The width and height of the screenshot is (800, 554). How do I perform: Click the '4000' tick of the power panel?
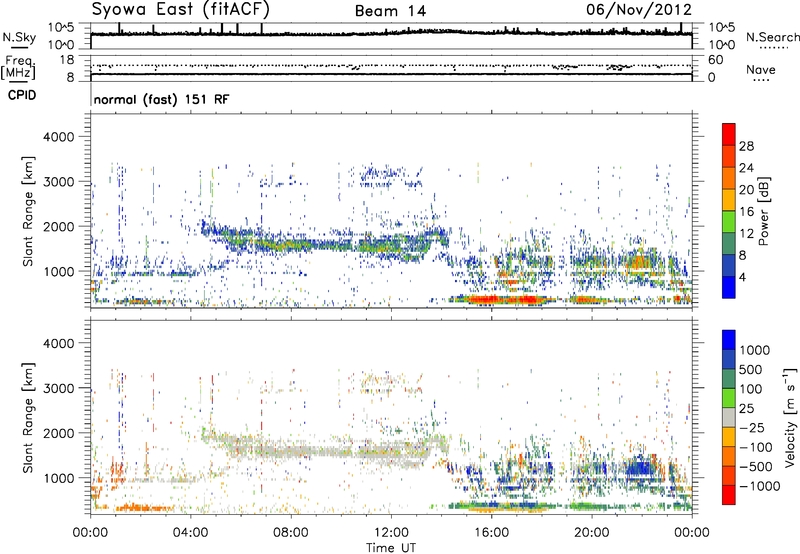coord(58,137)
